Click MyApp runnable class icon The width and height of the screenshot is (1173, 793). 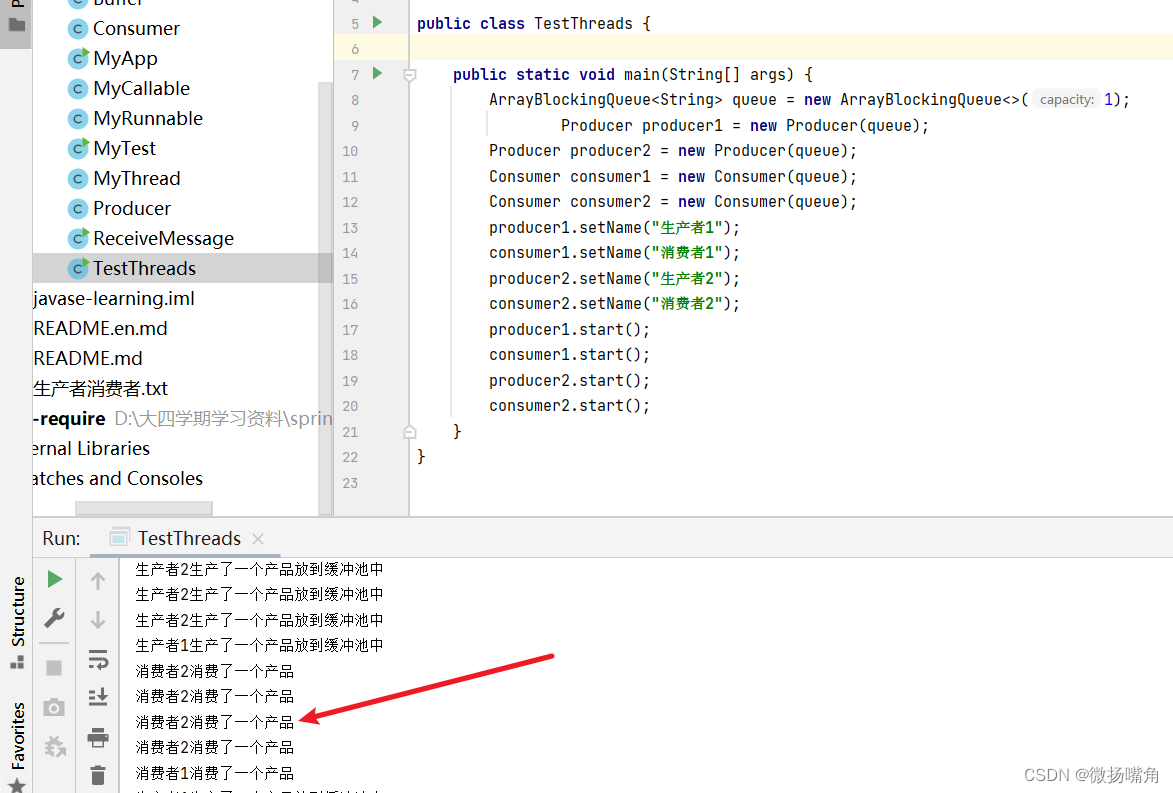[78, 58]
